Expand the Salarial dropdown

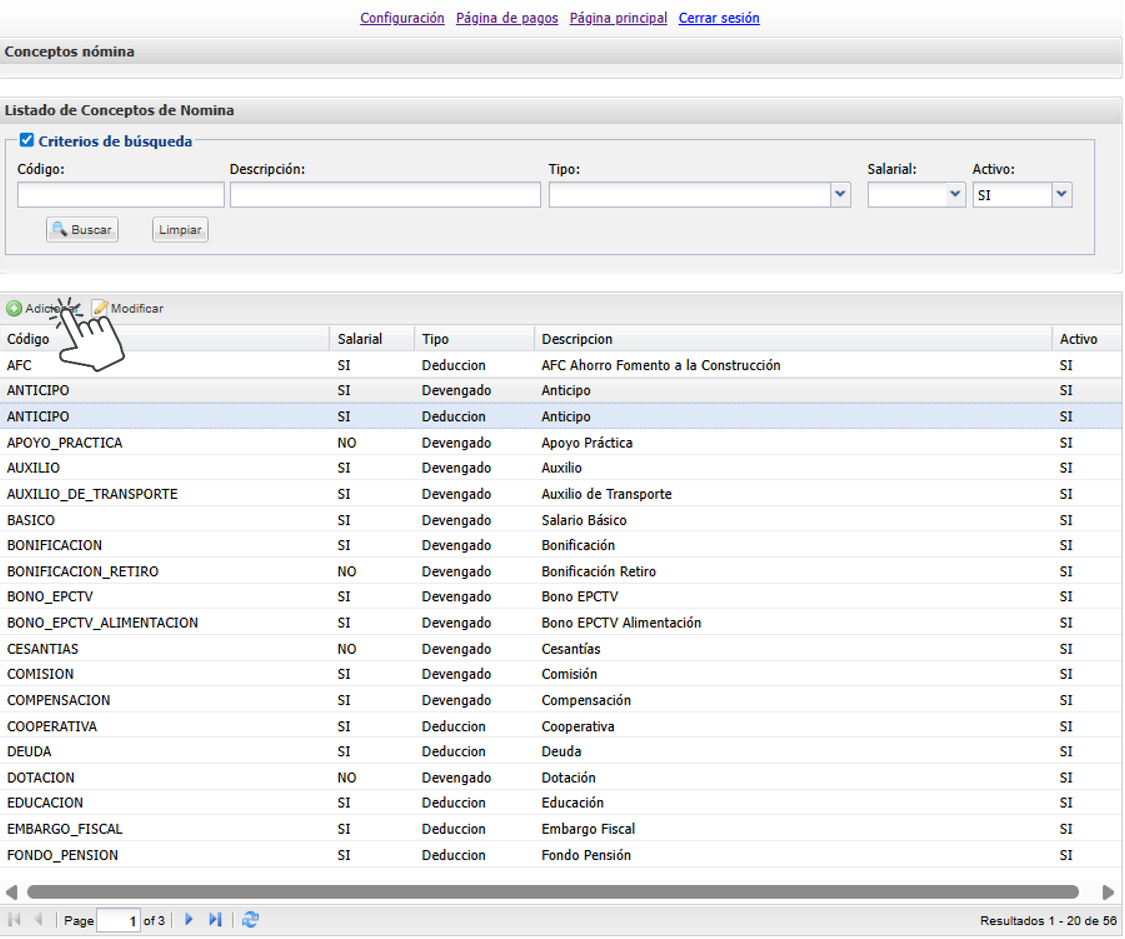(x=955, y=196)
